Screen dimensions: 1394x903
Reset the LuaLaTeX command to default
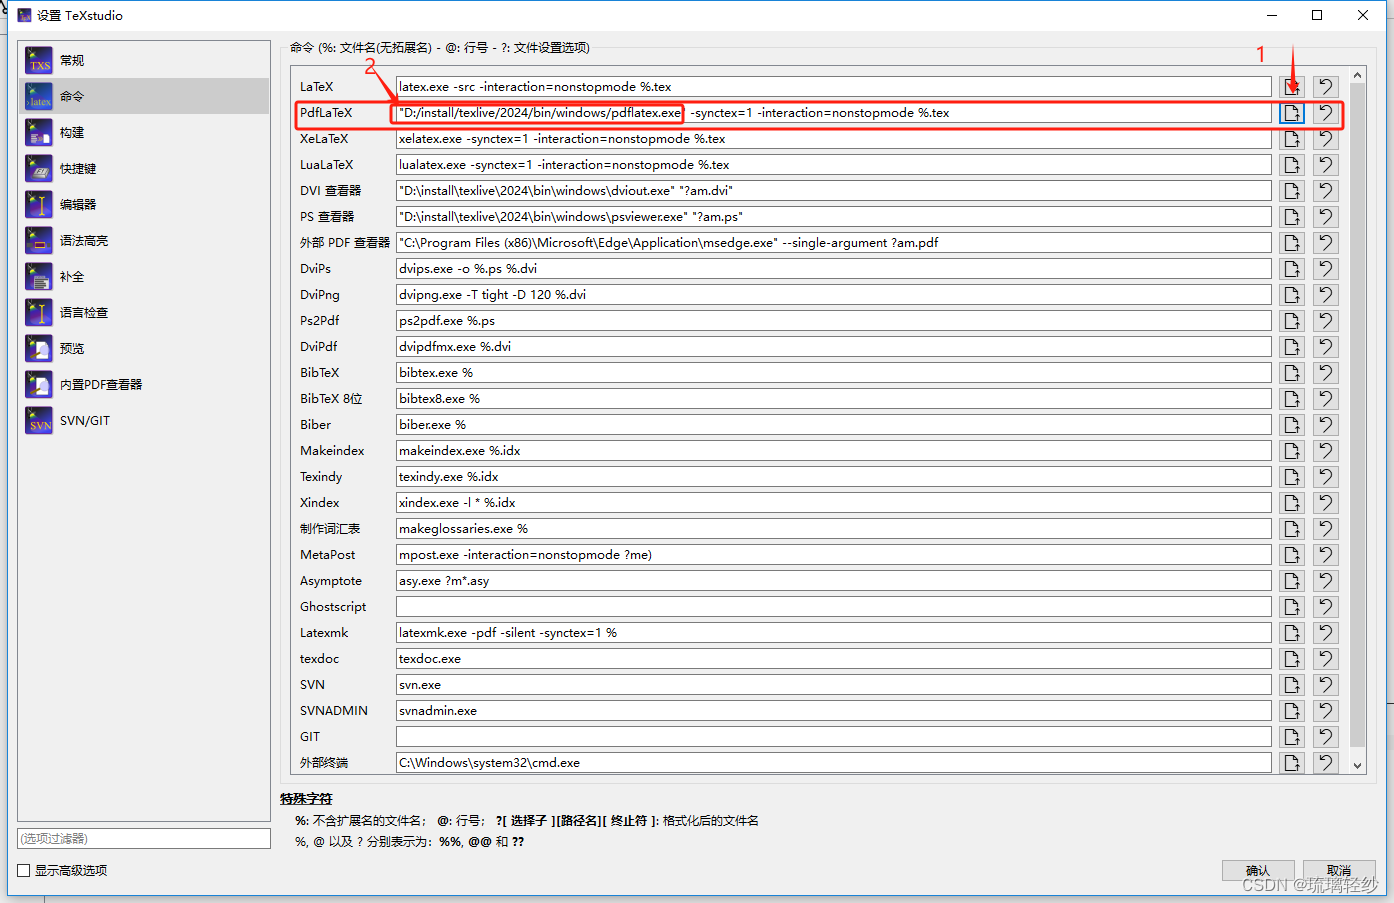1326,165
